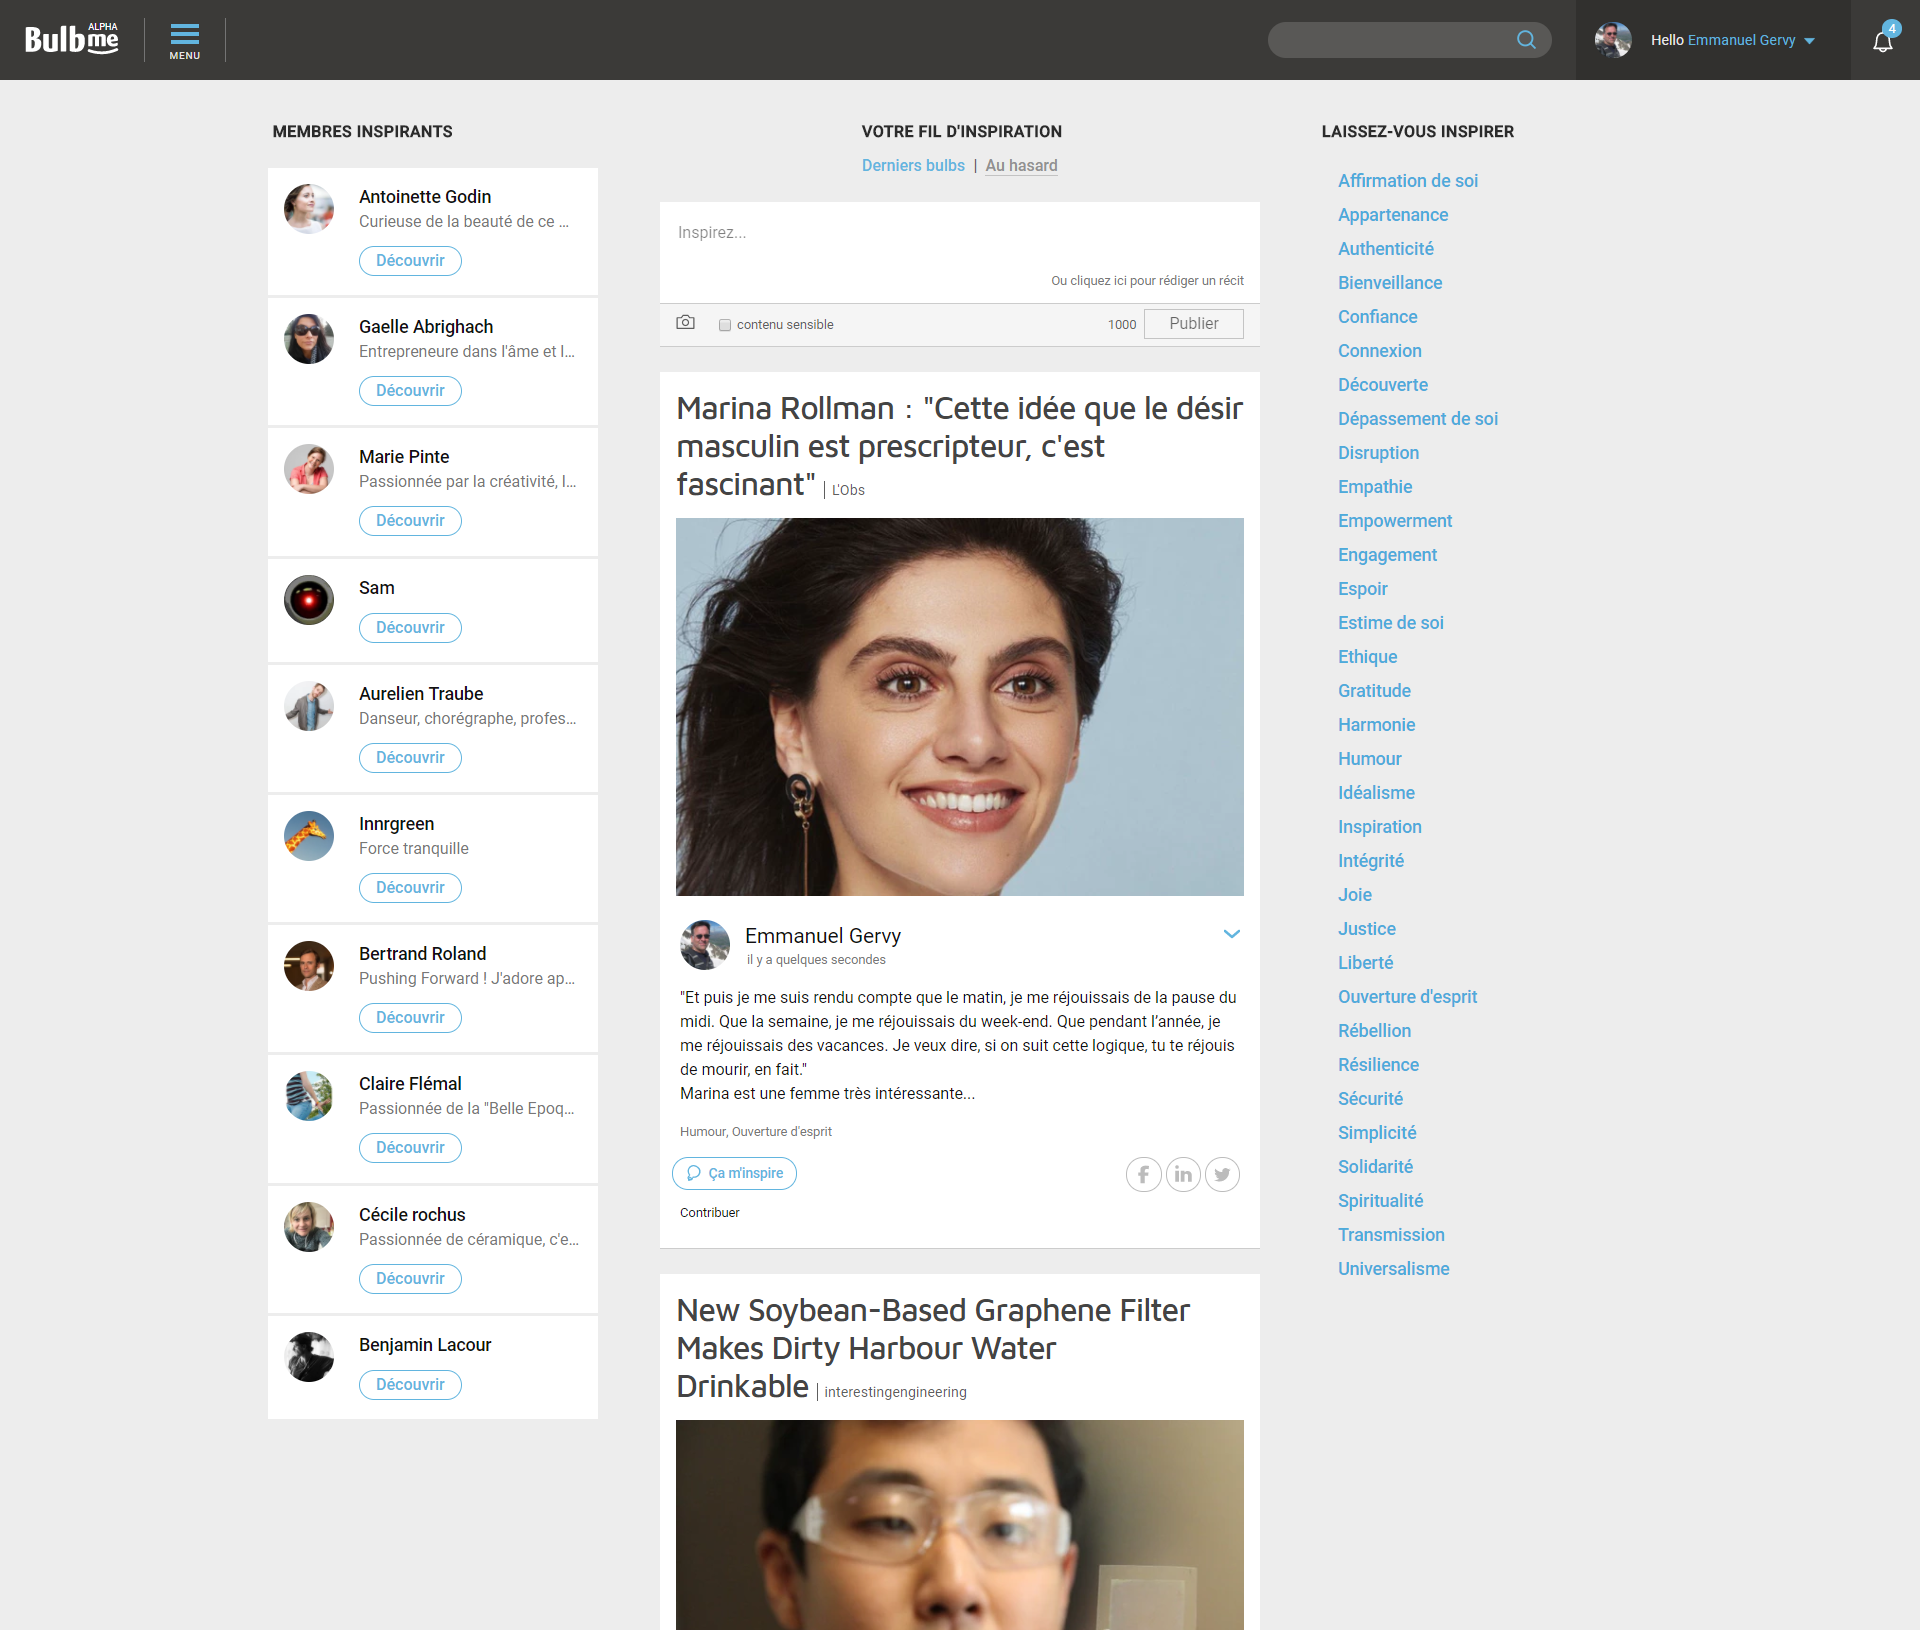Screen dimensions: 1920x1630
Task: Click the Contribuer link
Action: (x=710, y=1213)
